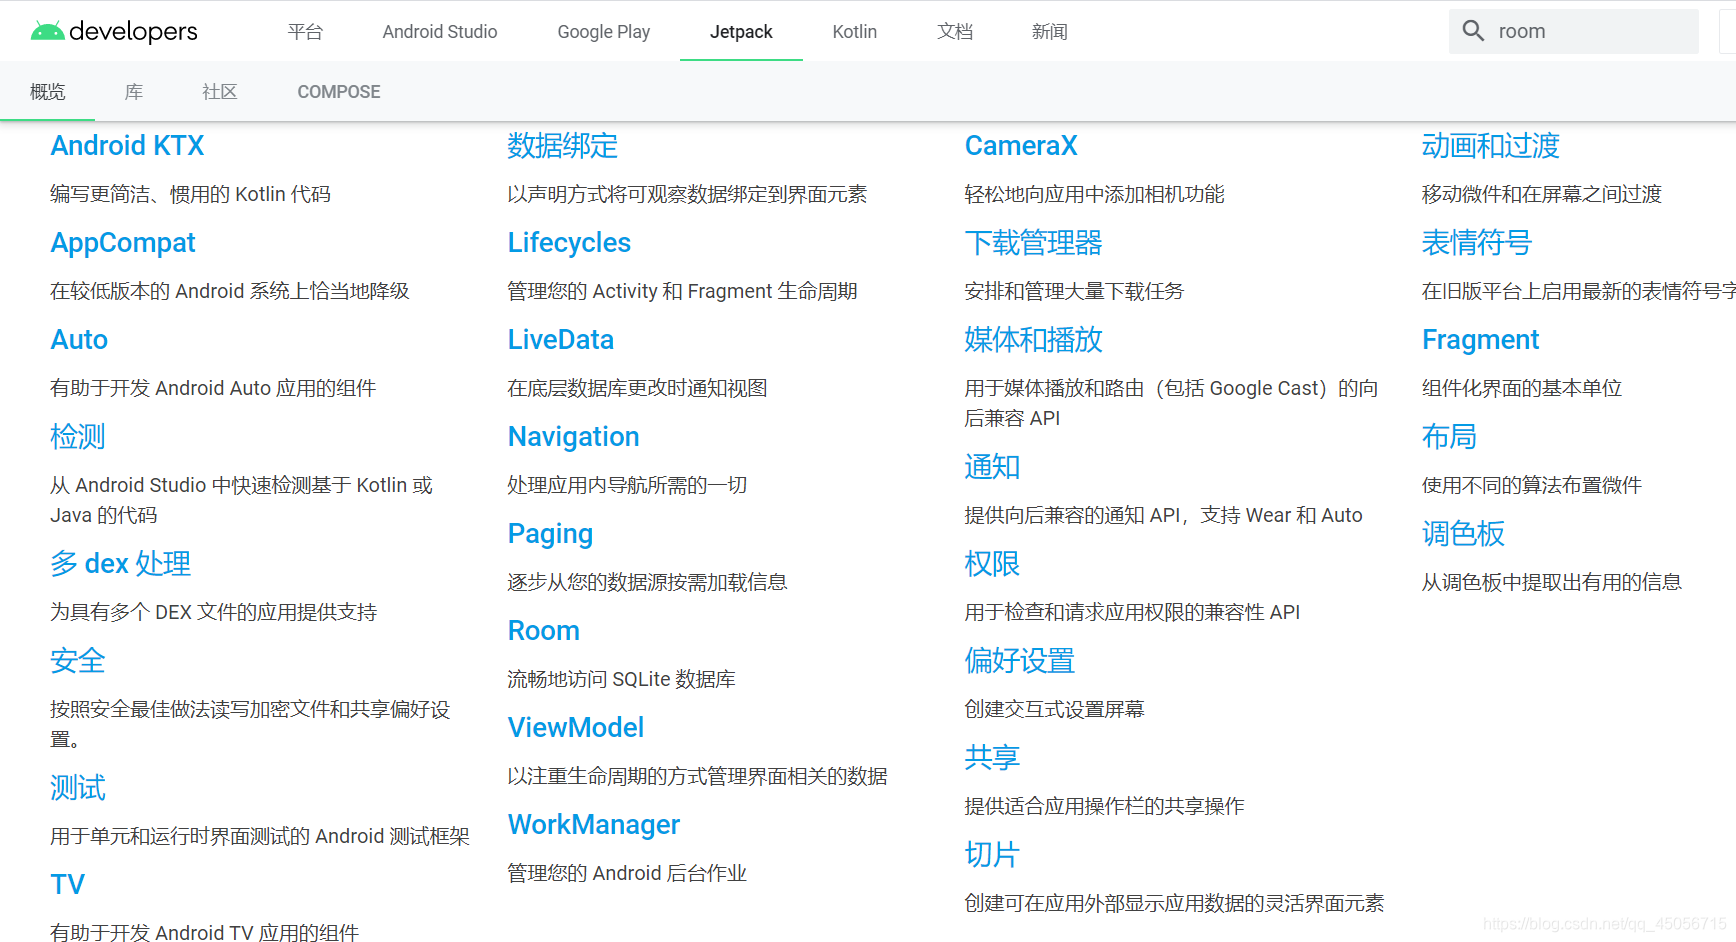The height and width of the screenshot is (942, 1736).
Task: Click the text 逐步从您的数据源按需加载信息
Action: pyautogui.click(x=647, y=583)
